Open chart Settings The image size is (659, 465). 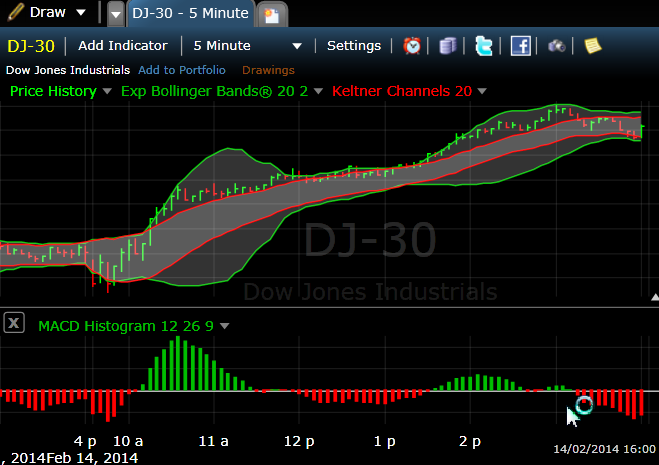(354, 45)
